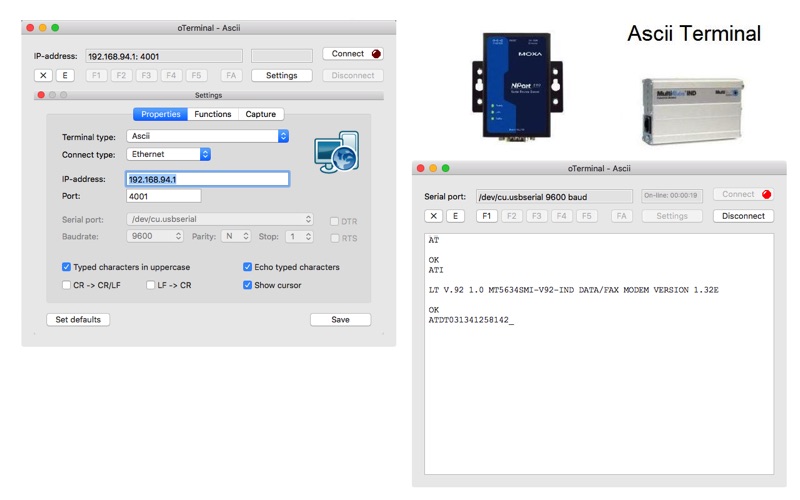Click FA in the serial port terminal window

tap(621, 216)
